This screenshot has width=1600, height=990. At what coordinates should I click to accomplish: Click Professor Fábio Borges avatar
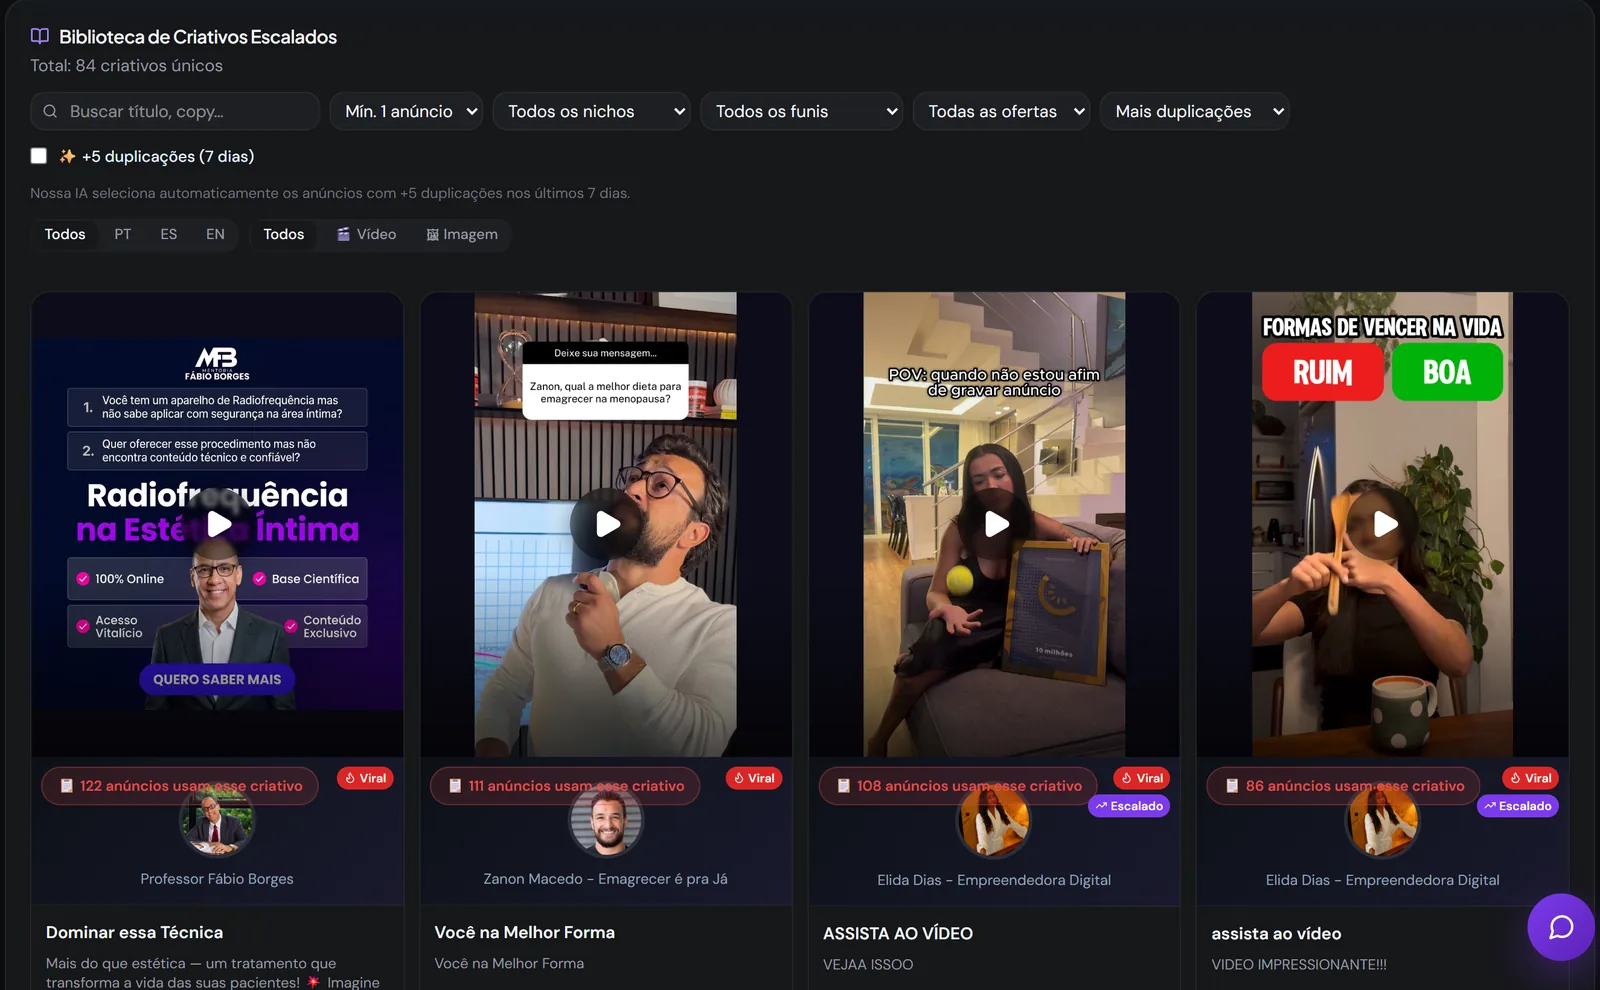point(217,820)
